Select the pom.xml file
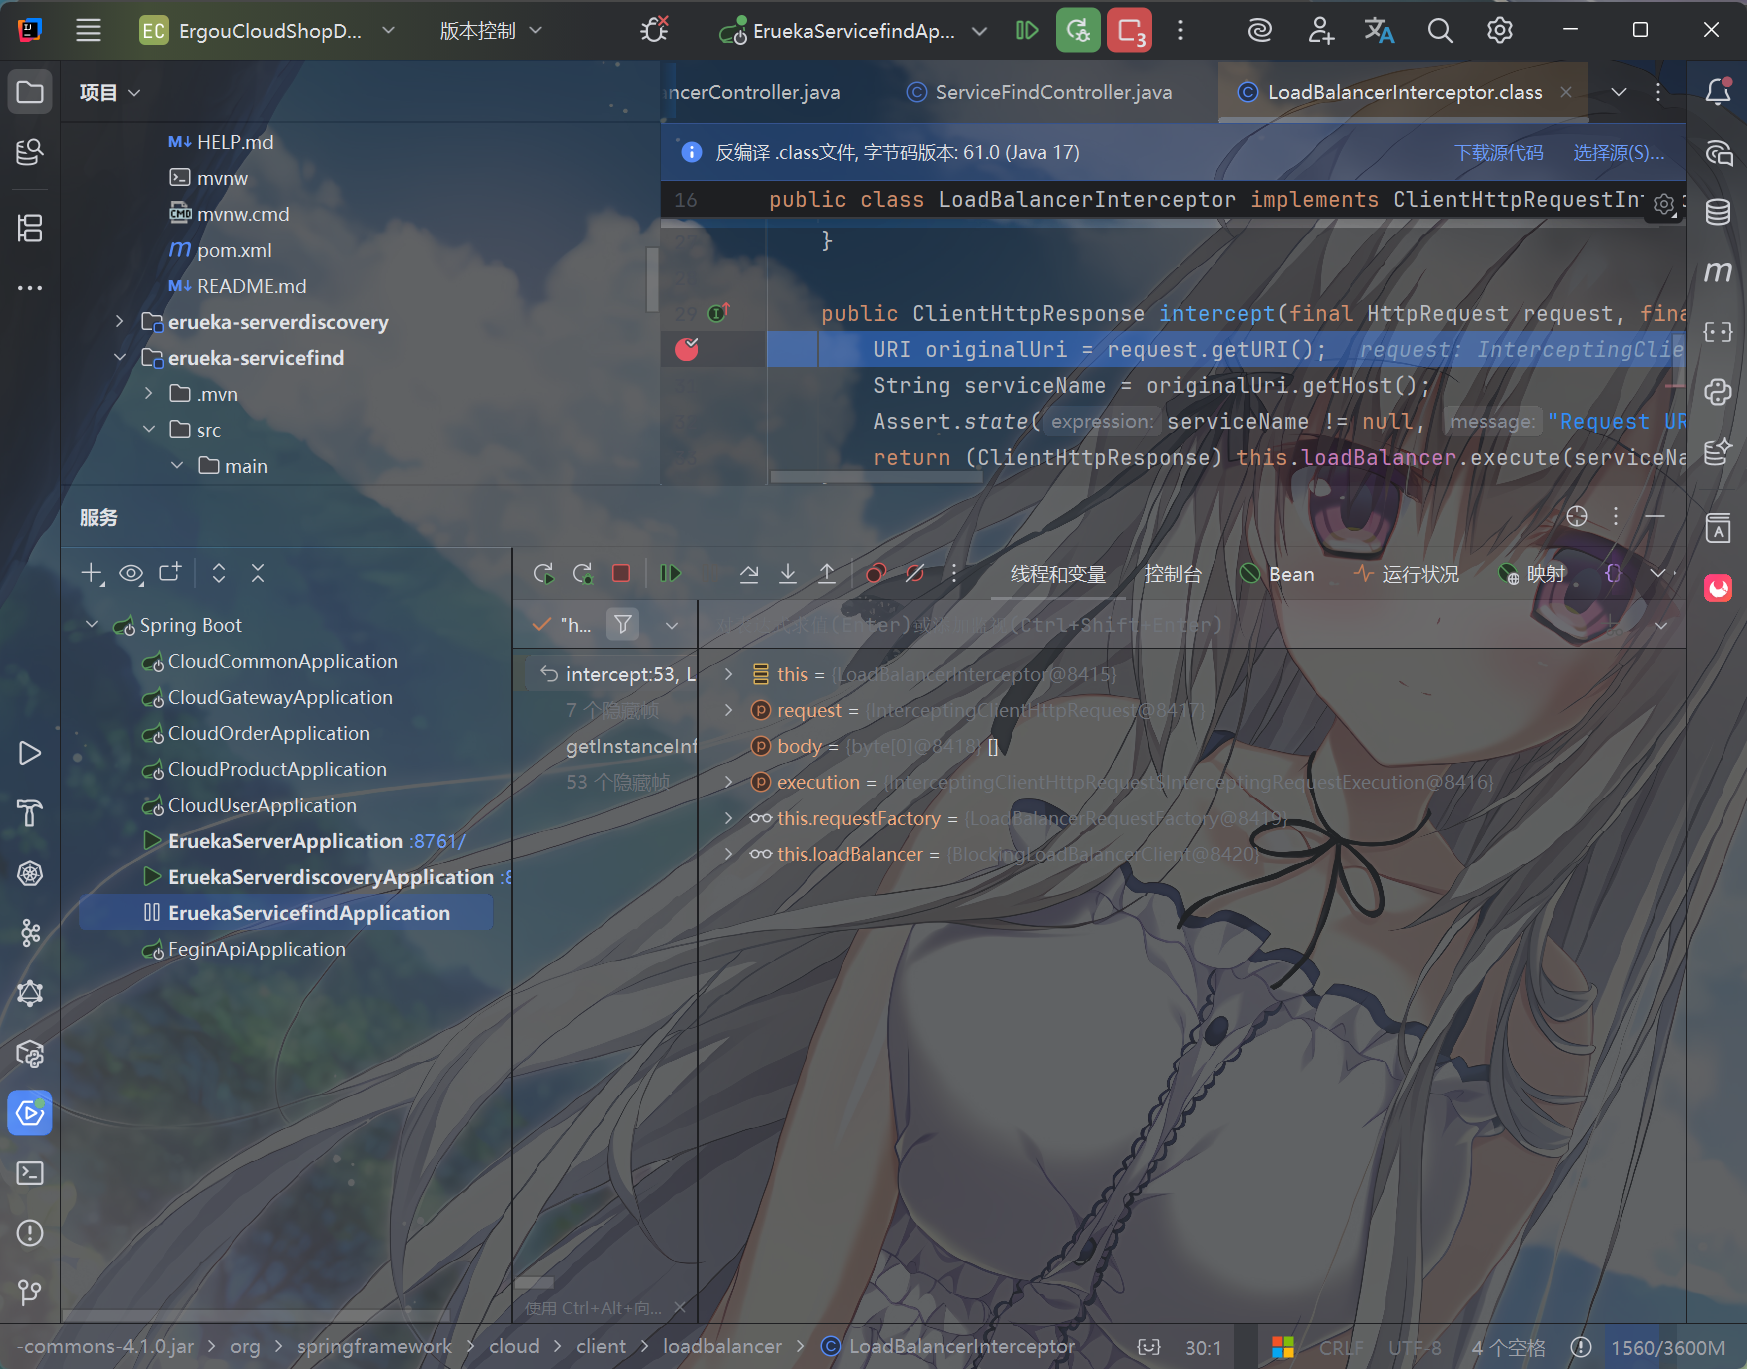The height and width of the screenshot is (1369, 1747). [x=234, y=250]
